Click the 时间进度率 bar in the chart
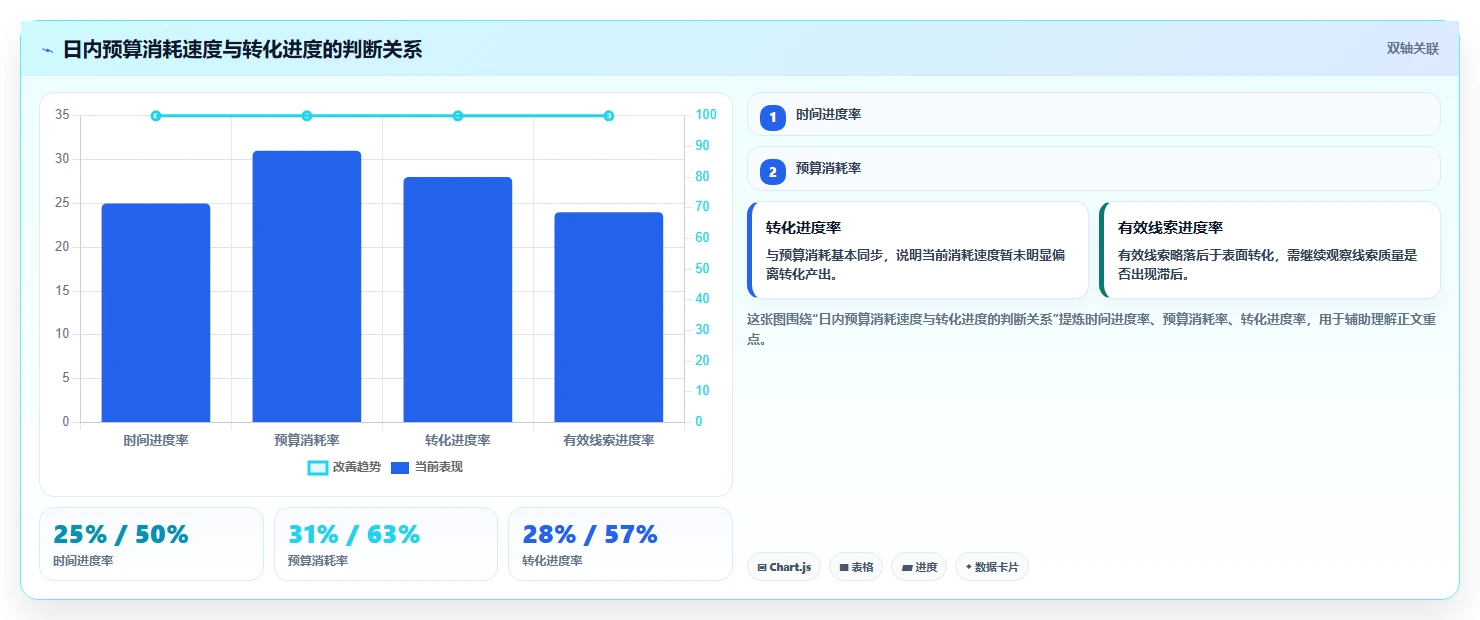 pos(156,313)
